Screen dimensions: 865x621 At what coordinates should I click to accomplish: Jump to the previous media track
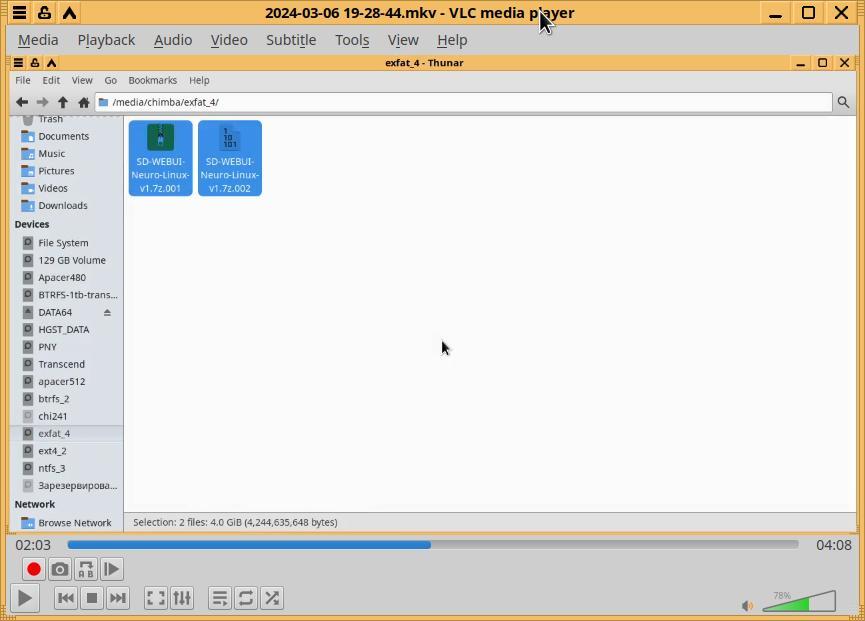coord(66,598)
